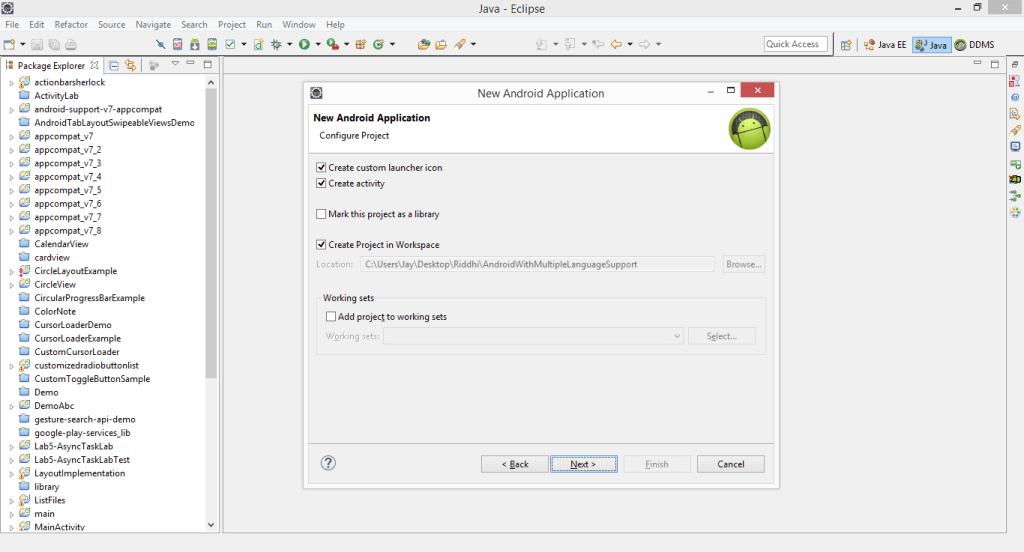
Task: Open the New wizard dropdown arrow
Action: tap(22, 44)
